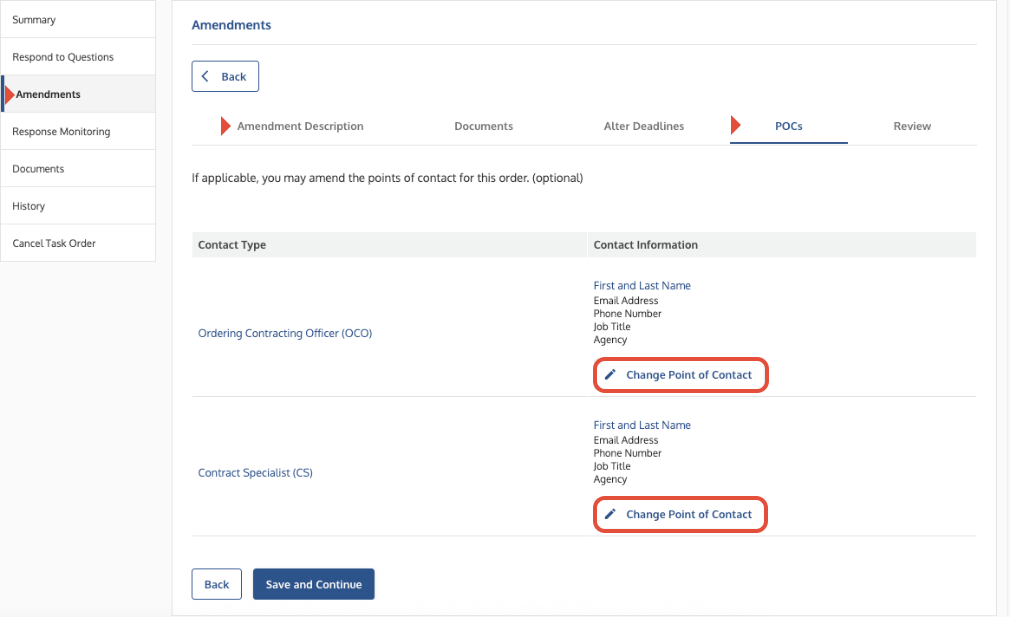The height and width of the screenshot is (617, 1010).
Task: Open Documents in the left sidebar
Action: 78,169
